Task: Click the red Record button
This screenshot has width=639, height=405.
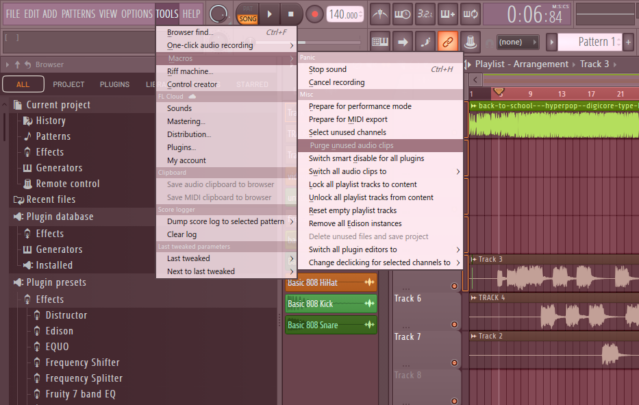Action: [315, 14]
